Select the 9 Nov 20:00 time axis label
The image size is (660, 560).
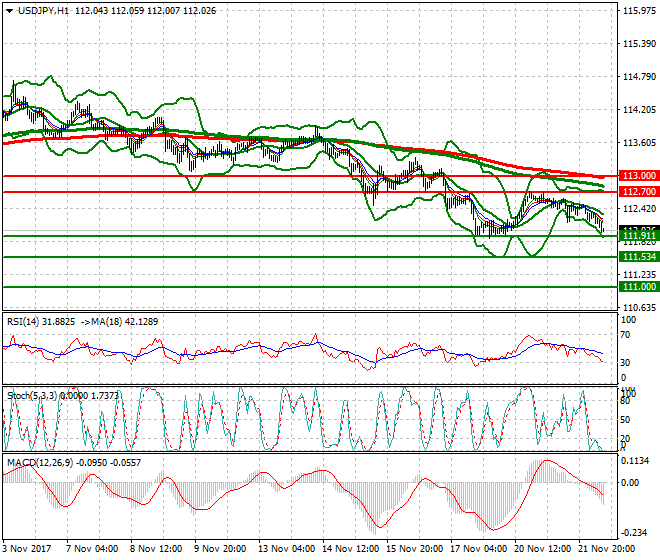tap(220, 549)
